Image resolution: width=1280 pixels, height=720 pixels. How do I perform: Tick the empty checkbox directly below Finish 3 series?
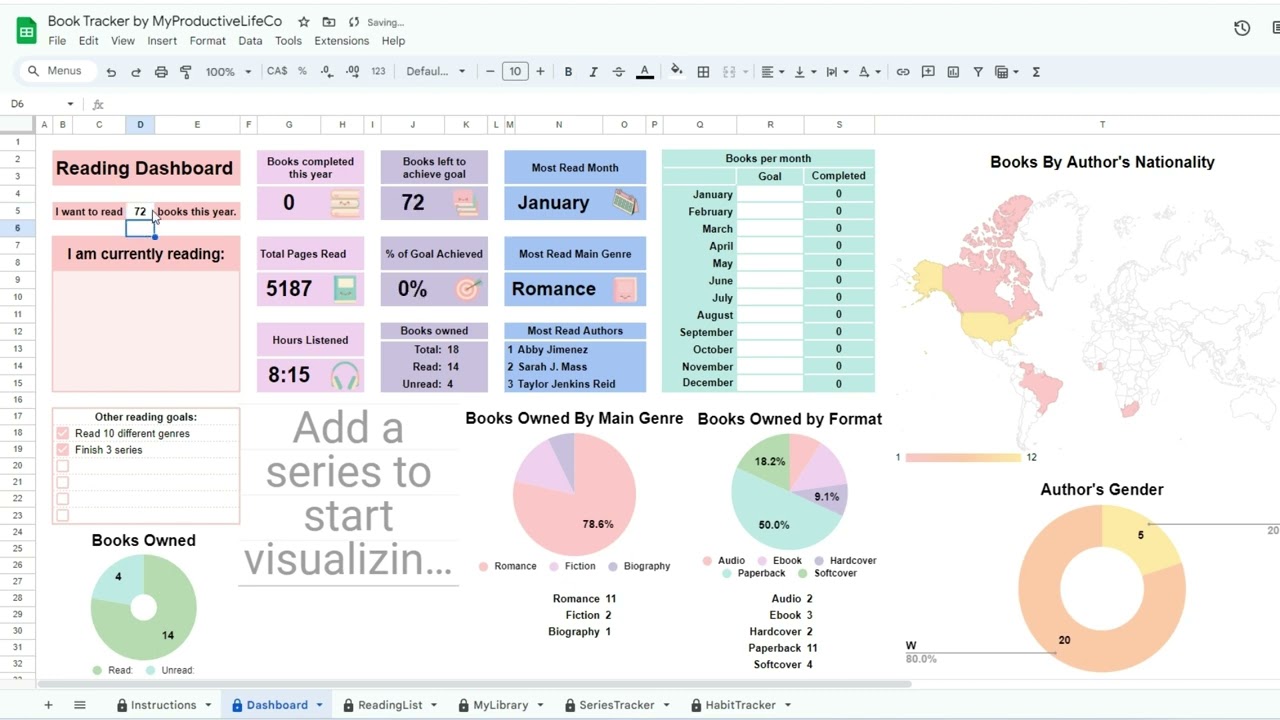(x=63, y=466)
